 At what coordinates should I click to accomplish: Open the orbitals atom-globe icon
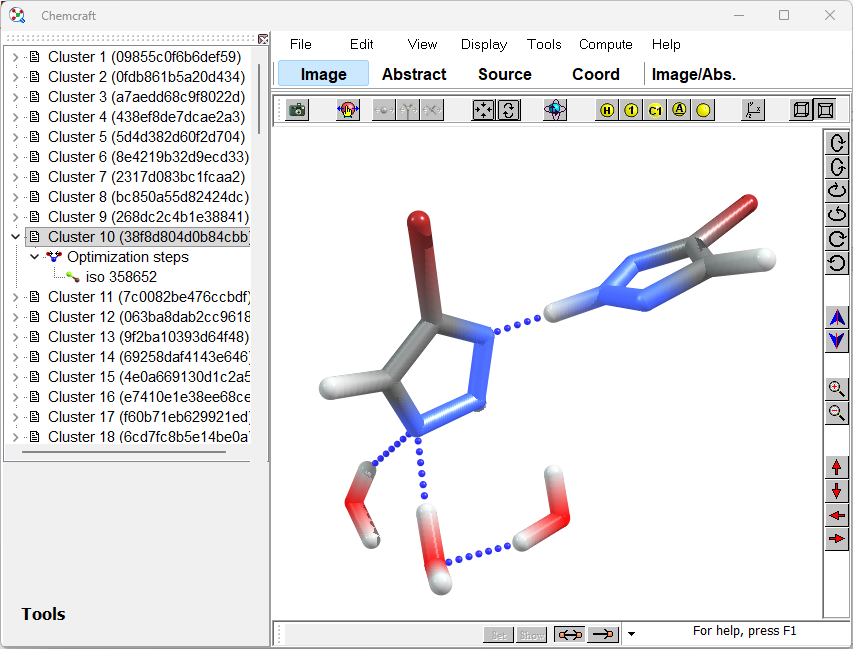[555, 110]
